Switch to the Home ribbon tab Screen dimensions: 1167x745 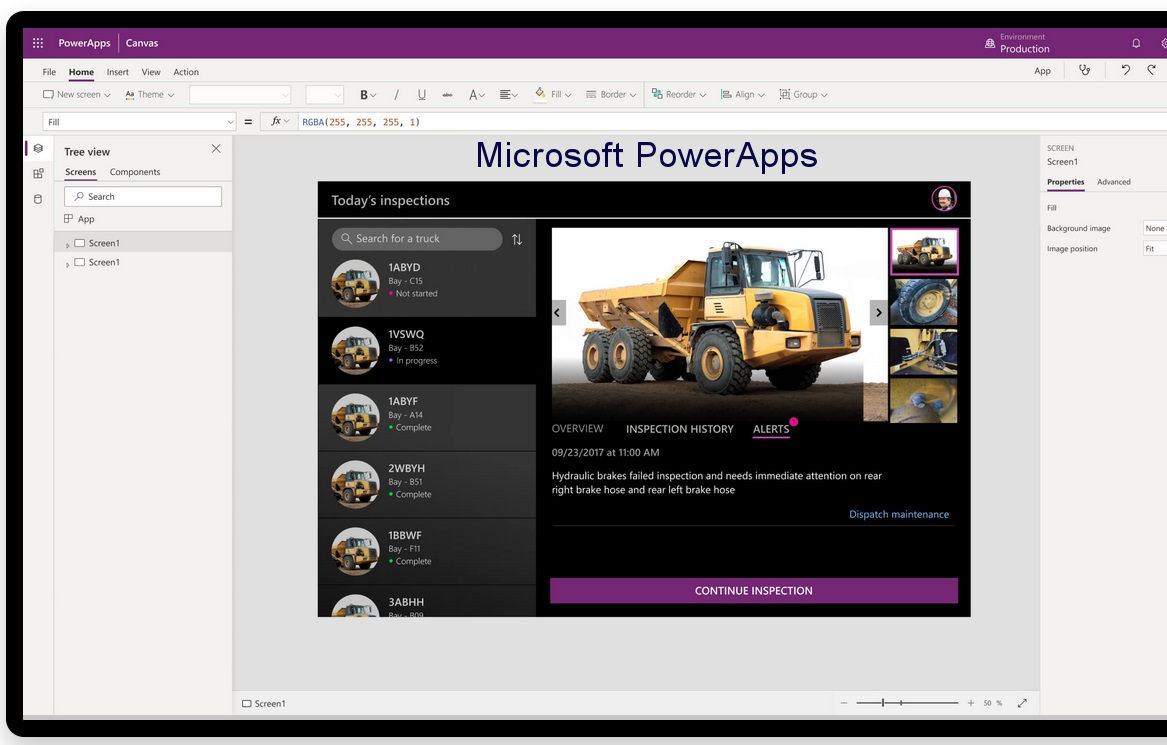(x=81, y=72)
